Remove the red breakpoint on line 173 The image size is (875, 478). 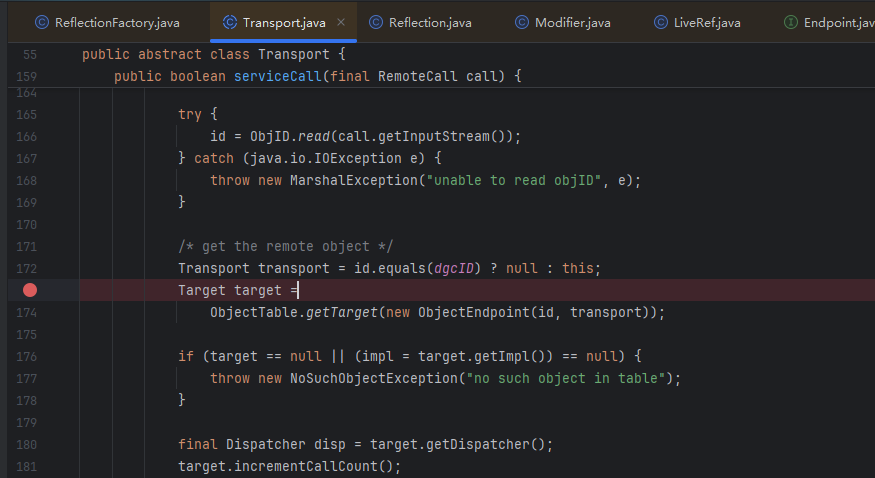(x=30, y=290)
